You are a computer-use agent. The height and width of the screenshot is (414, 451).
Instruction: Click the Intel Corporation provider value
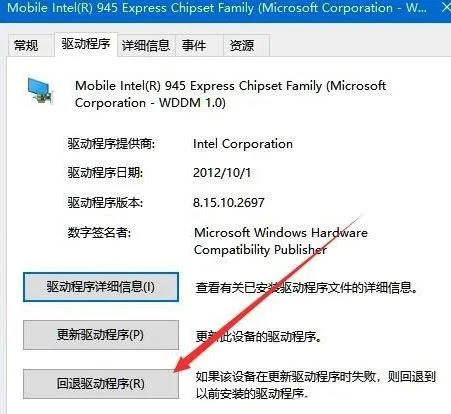(x=243, y=144)
